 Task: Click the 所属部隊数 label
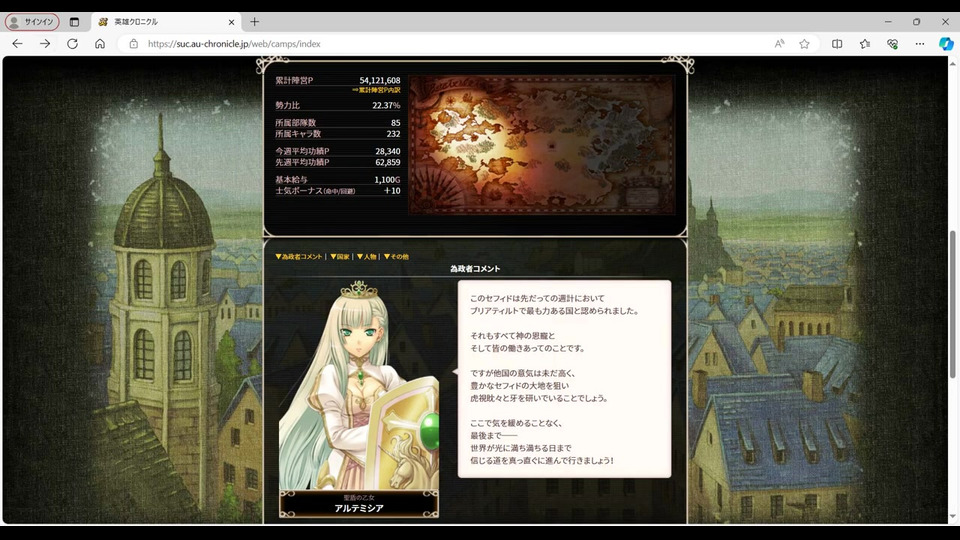coord(296,122)
